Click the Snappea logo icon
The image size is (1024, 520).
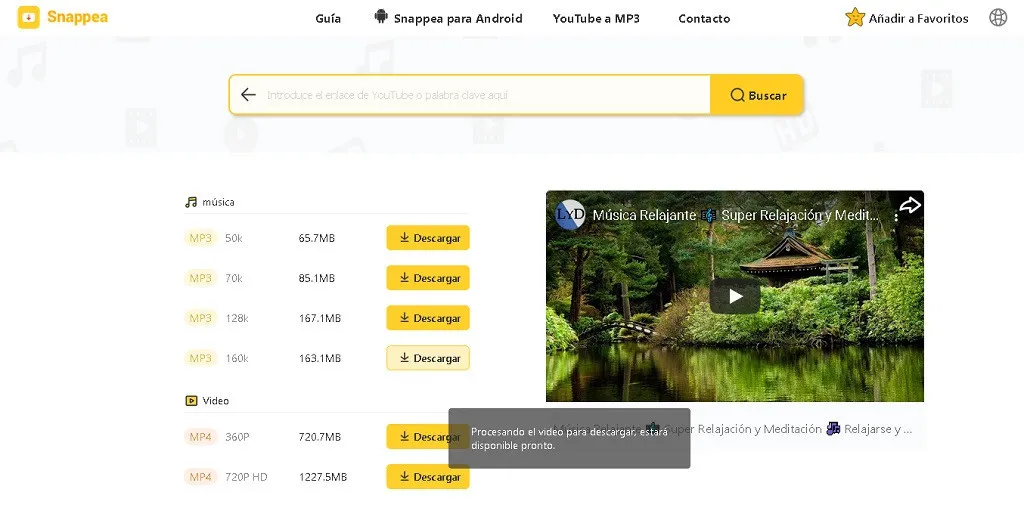pyautogui.click(x=29, y=18)
